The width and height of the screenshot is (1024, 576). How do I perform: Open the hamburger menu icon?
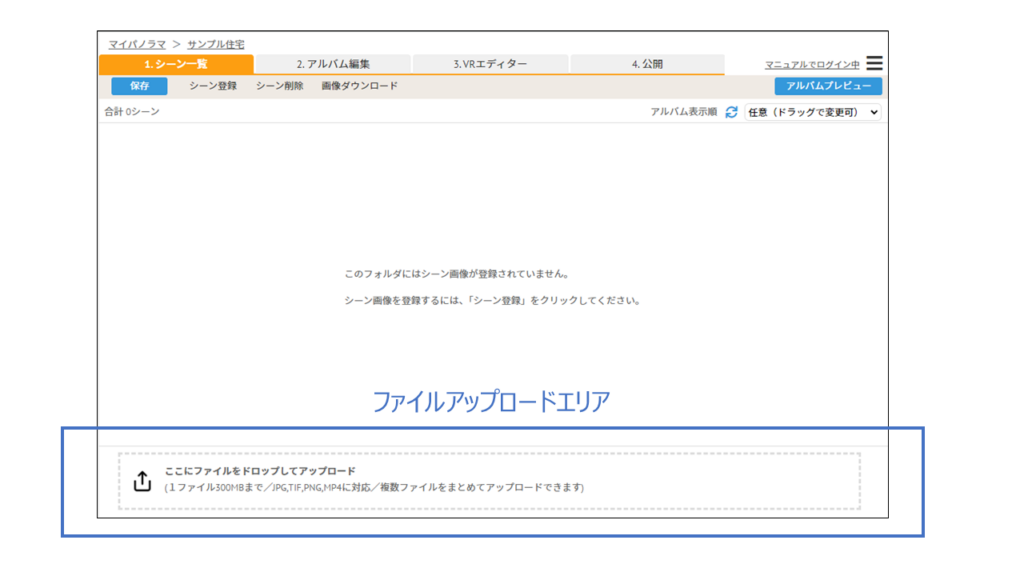pyautogui.click(x=874, y=64)
